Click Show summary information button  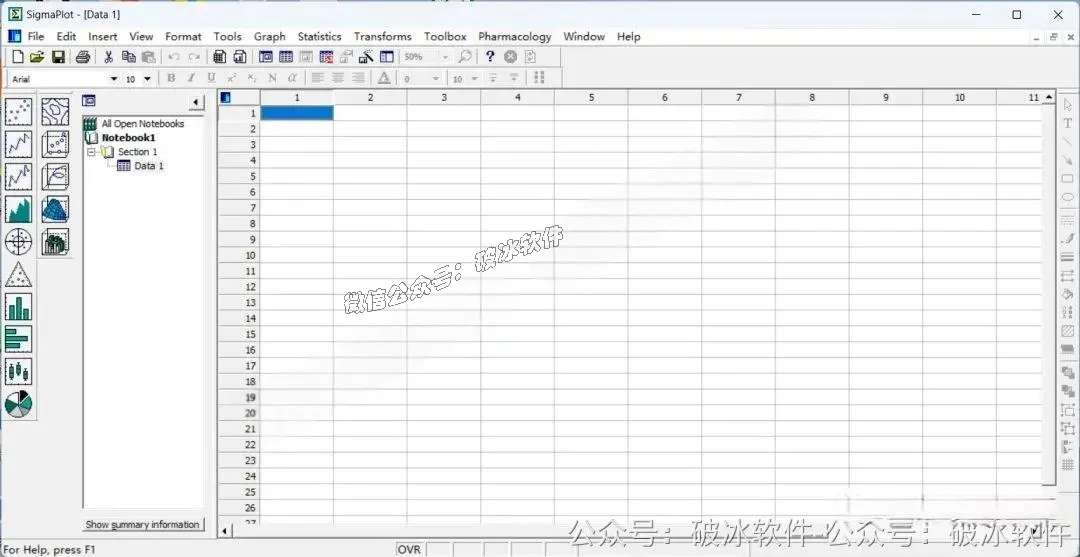tap(143, 525)
